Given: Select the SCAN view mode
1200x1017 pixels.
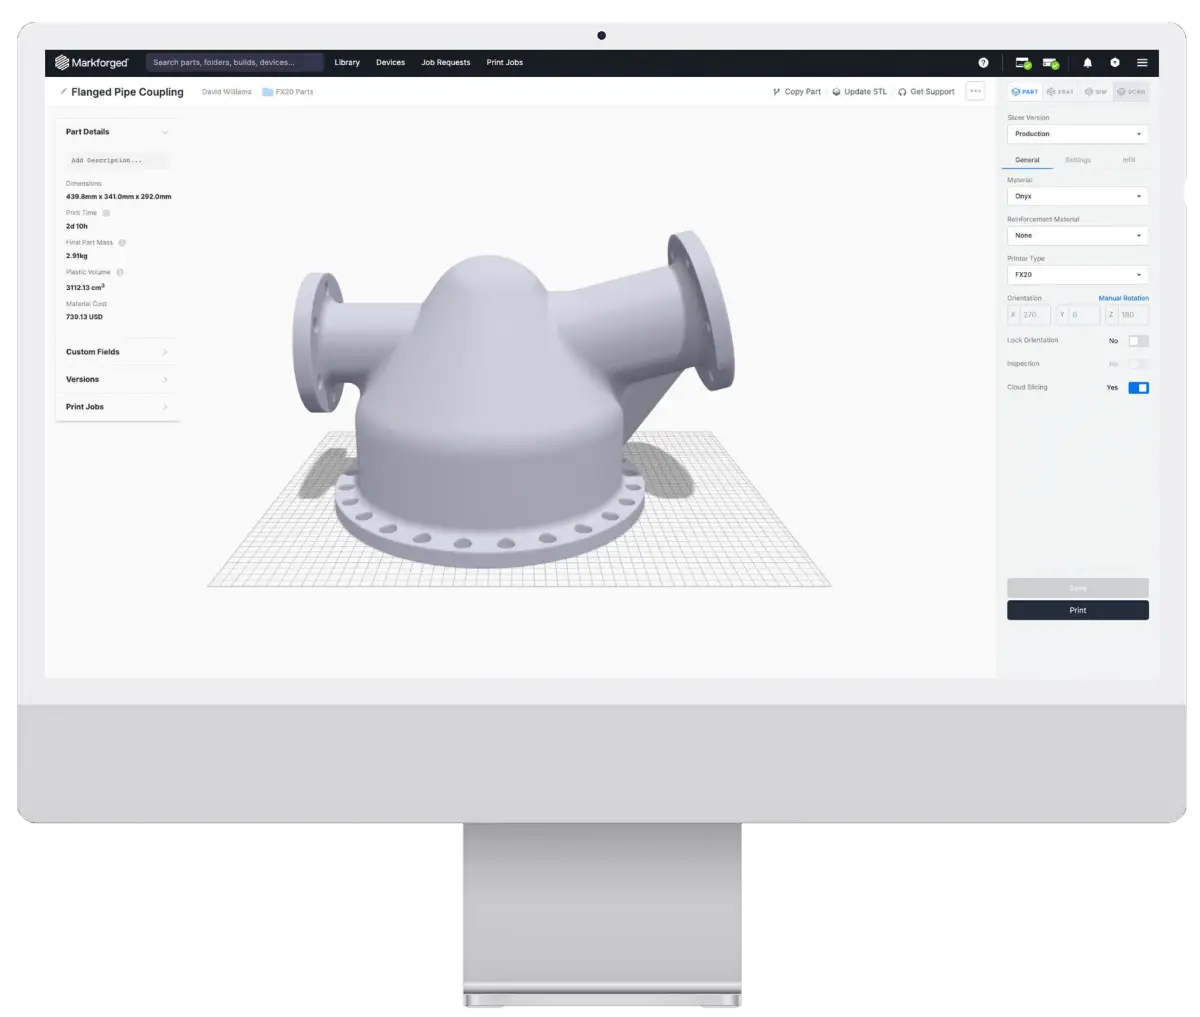Looking at the screenshot, I should pos(1132,91).
